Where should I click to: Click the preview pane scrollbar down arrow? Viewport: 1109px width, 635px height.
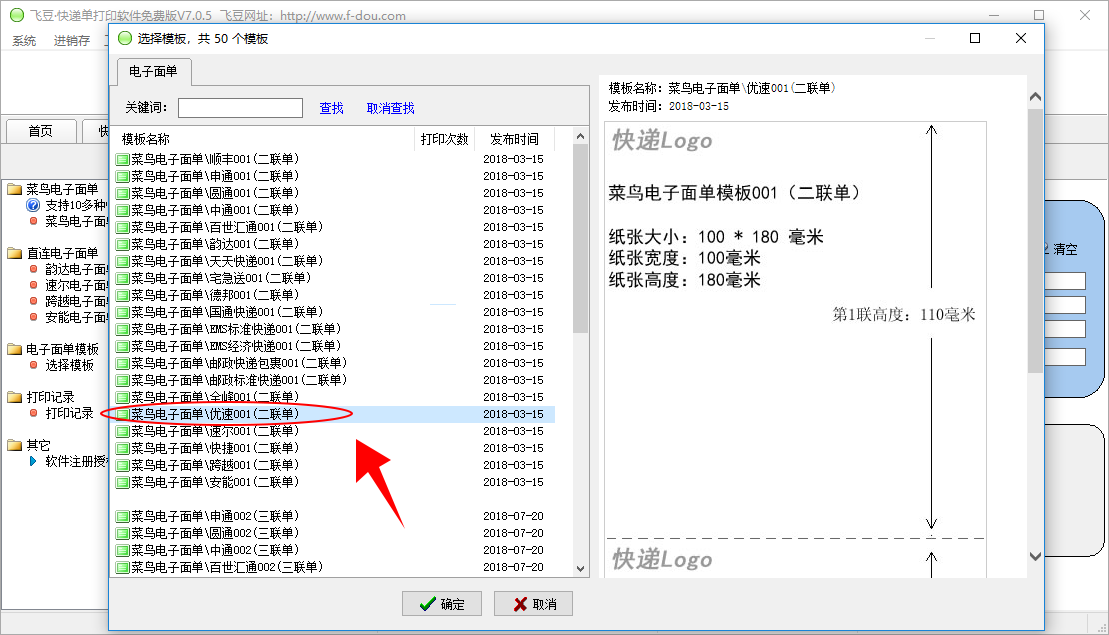1035,557
